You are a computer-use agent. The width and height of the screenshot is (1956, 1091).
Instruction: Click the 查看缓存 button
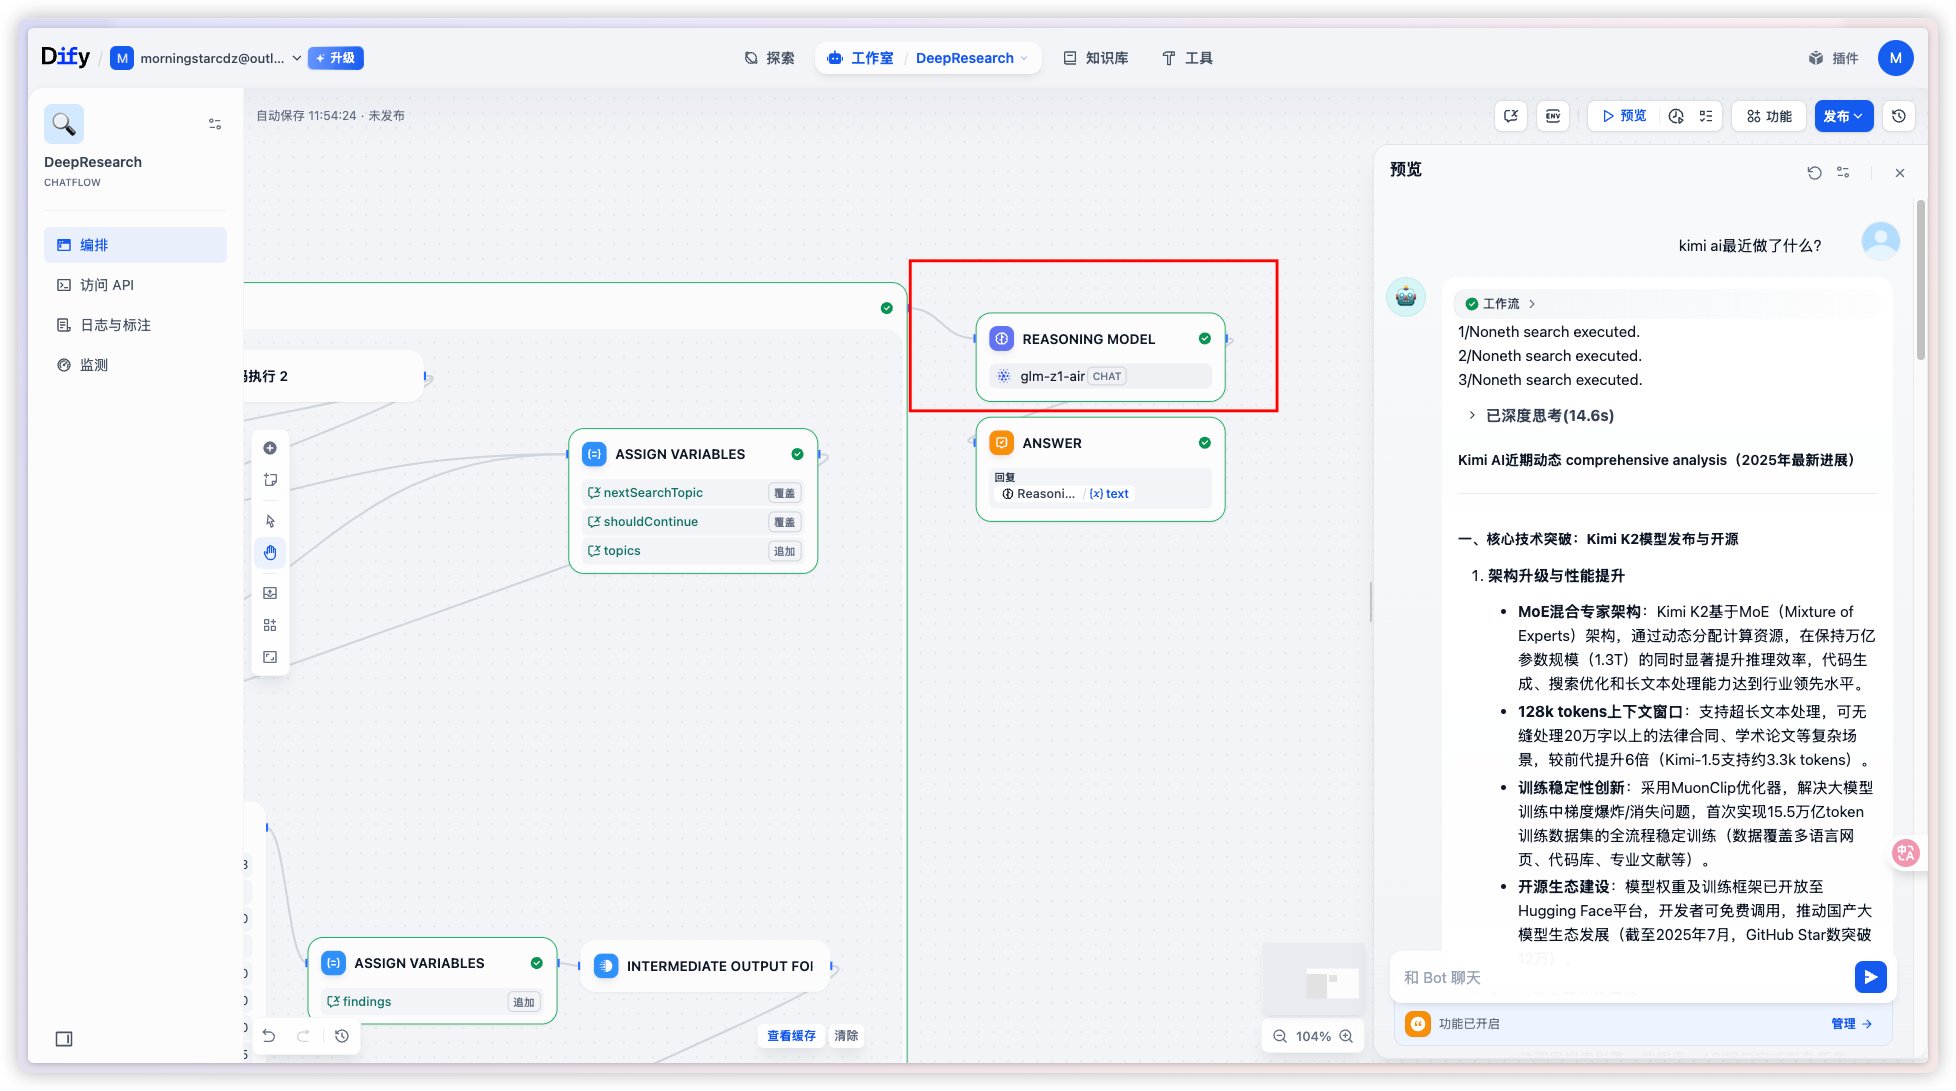pos(791,1036)
